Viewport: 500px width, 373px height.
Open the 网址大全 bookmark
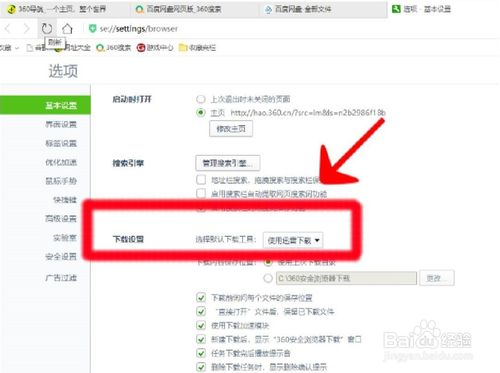coord(73,48)
